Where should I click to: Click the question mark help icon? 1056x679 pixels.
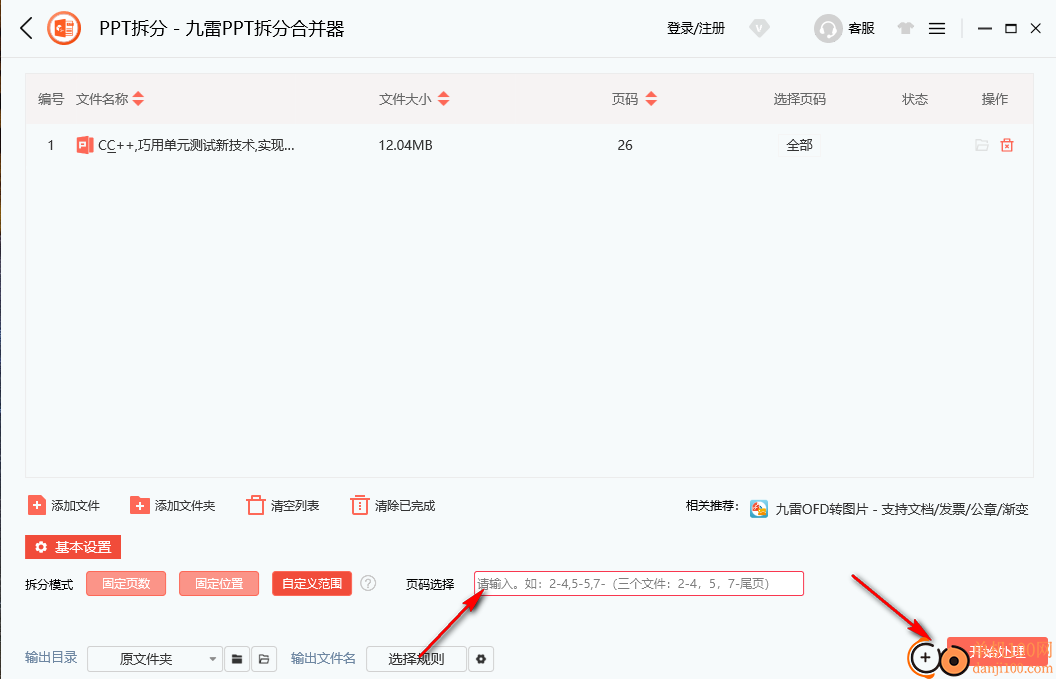pyautogui.click(x=368, y=583)
